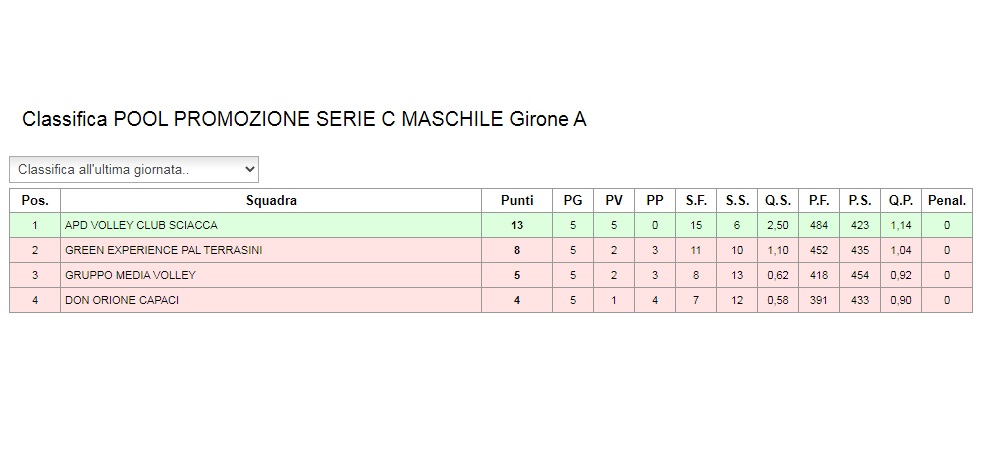This screenshot has height=476, width=983.
Task: Click the 'PV' column header
Action: click(x=614, y=201)
